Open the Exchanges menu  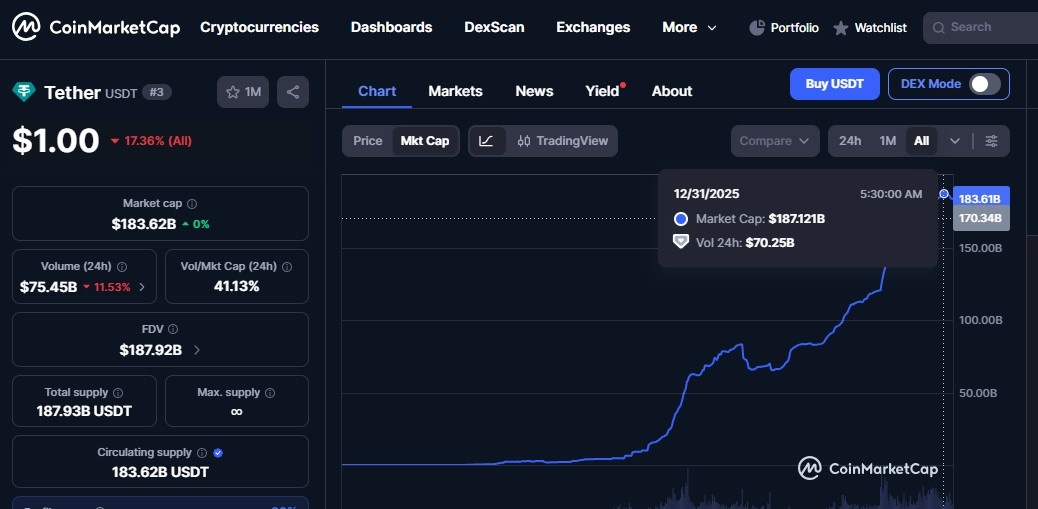point(593,27)
